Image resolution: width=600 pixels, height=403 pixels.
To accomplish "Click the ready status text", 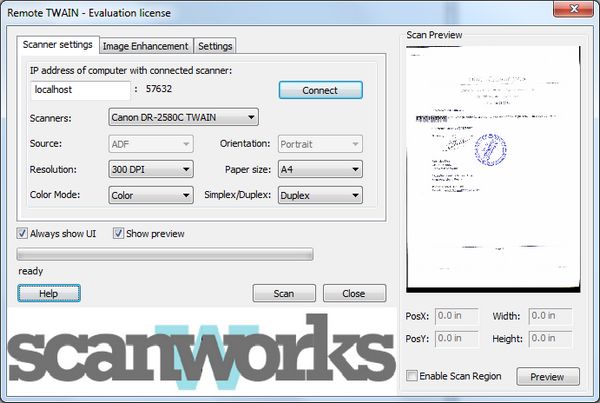I will [x=31, y=271].
